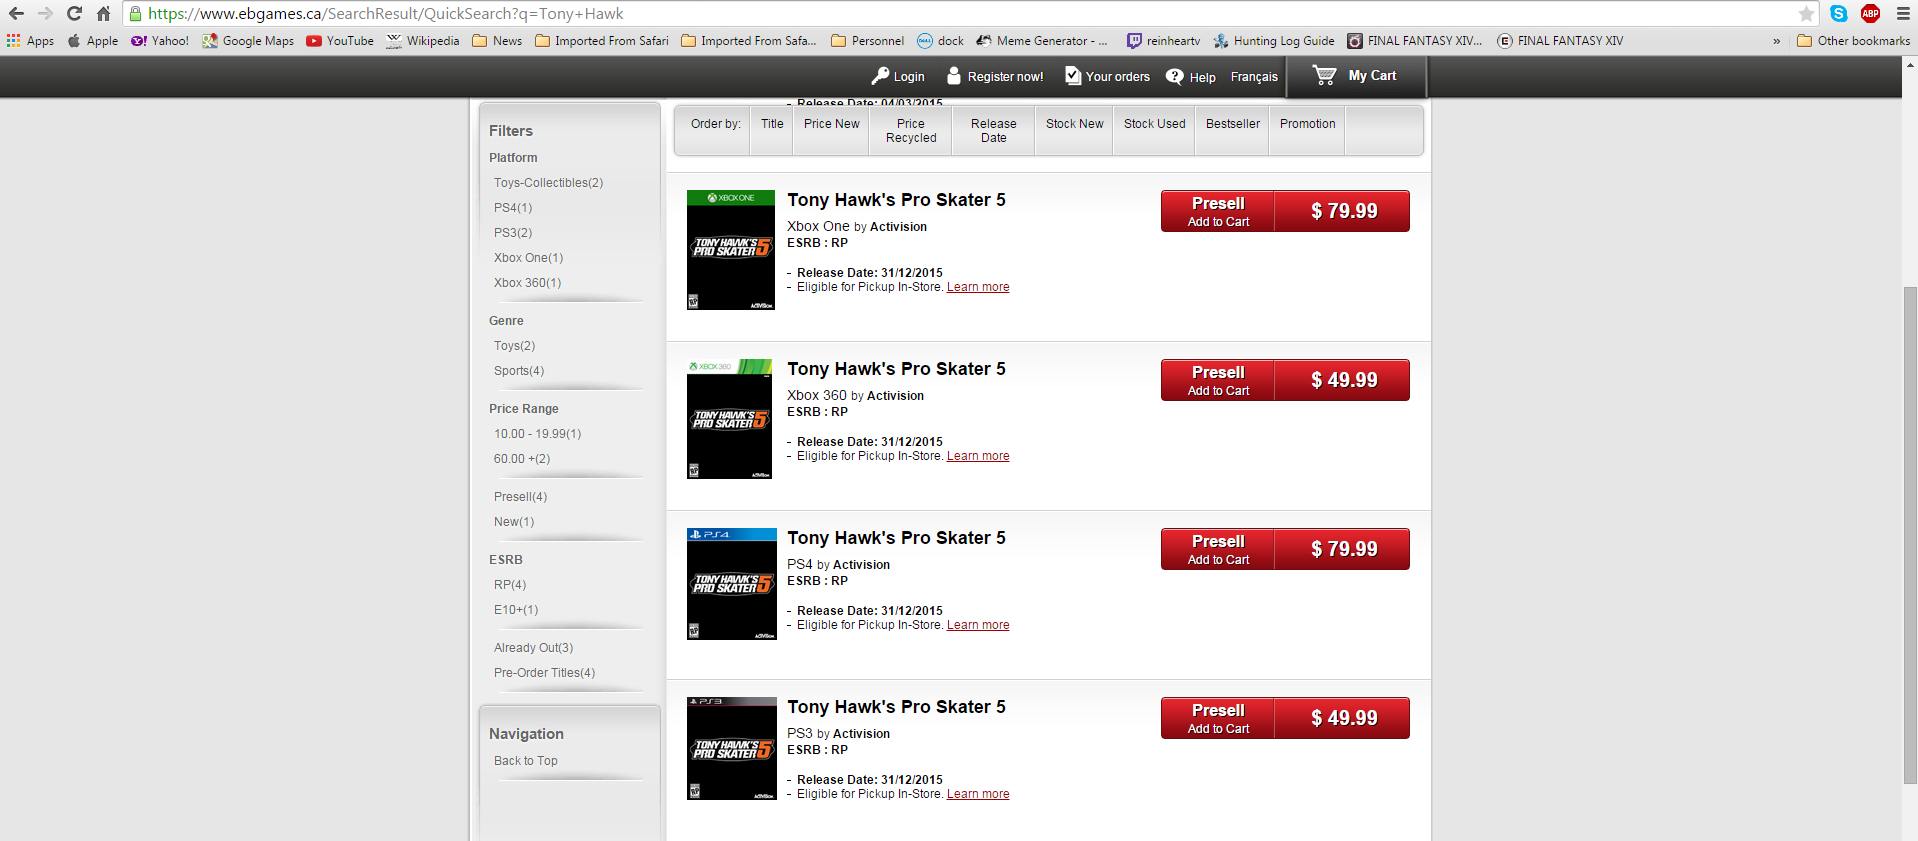Click Learn more for Xbox 360 pickup
The image size is (1918, 841).
pyautogui.click(x=978, y=456)
